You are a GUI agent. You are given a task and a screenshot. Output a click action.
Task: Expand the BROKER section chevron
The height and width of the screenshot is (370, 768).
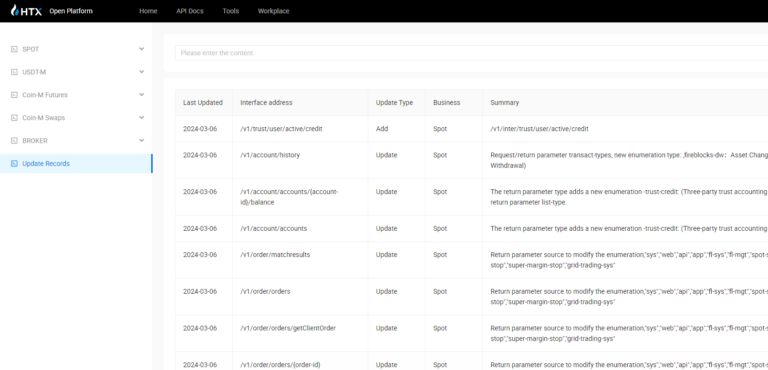coord(142,141)
